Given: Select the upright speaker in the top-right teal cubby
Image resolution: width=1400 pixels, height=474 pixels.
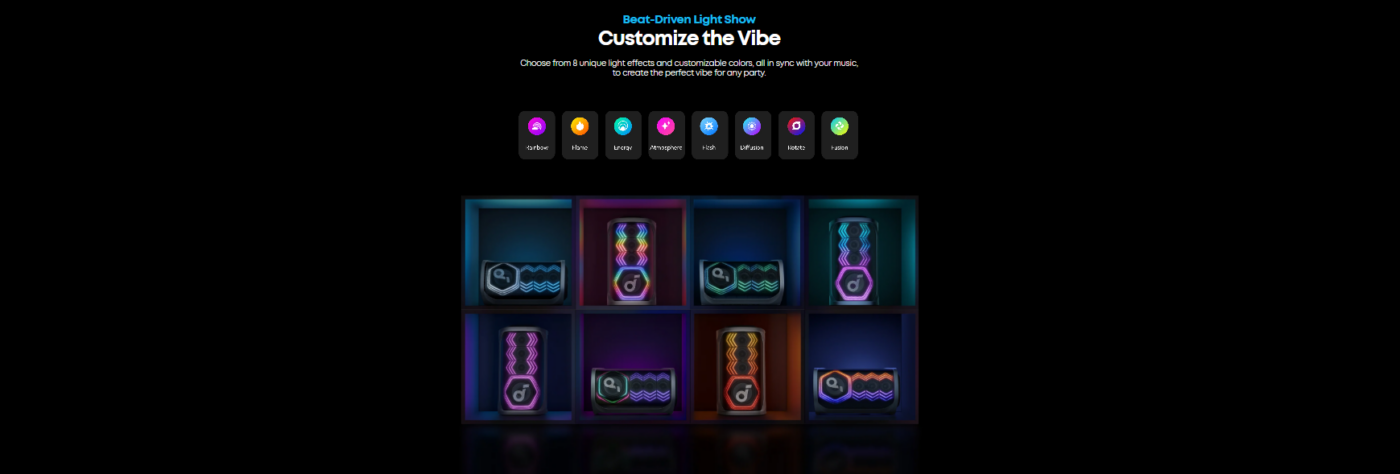Looking at the screenshot, I should pos(853,260).
